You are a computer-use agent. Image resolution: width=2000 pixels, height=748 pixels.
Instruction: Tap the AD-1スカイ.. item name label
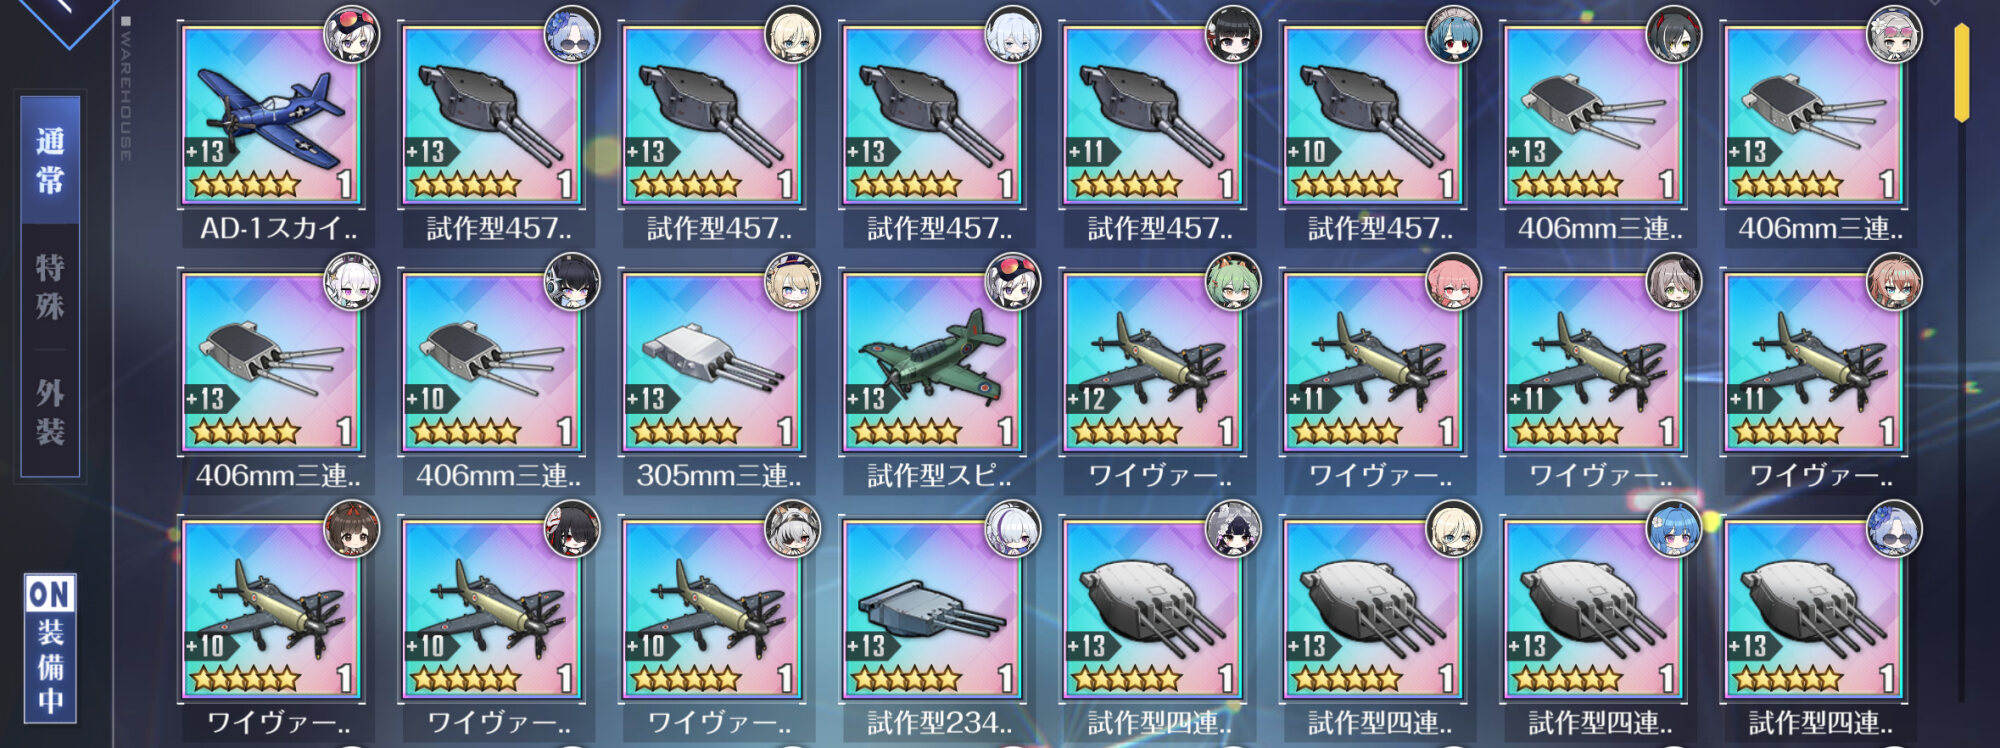pos(278,229)
